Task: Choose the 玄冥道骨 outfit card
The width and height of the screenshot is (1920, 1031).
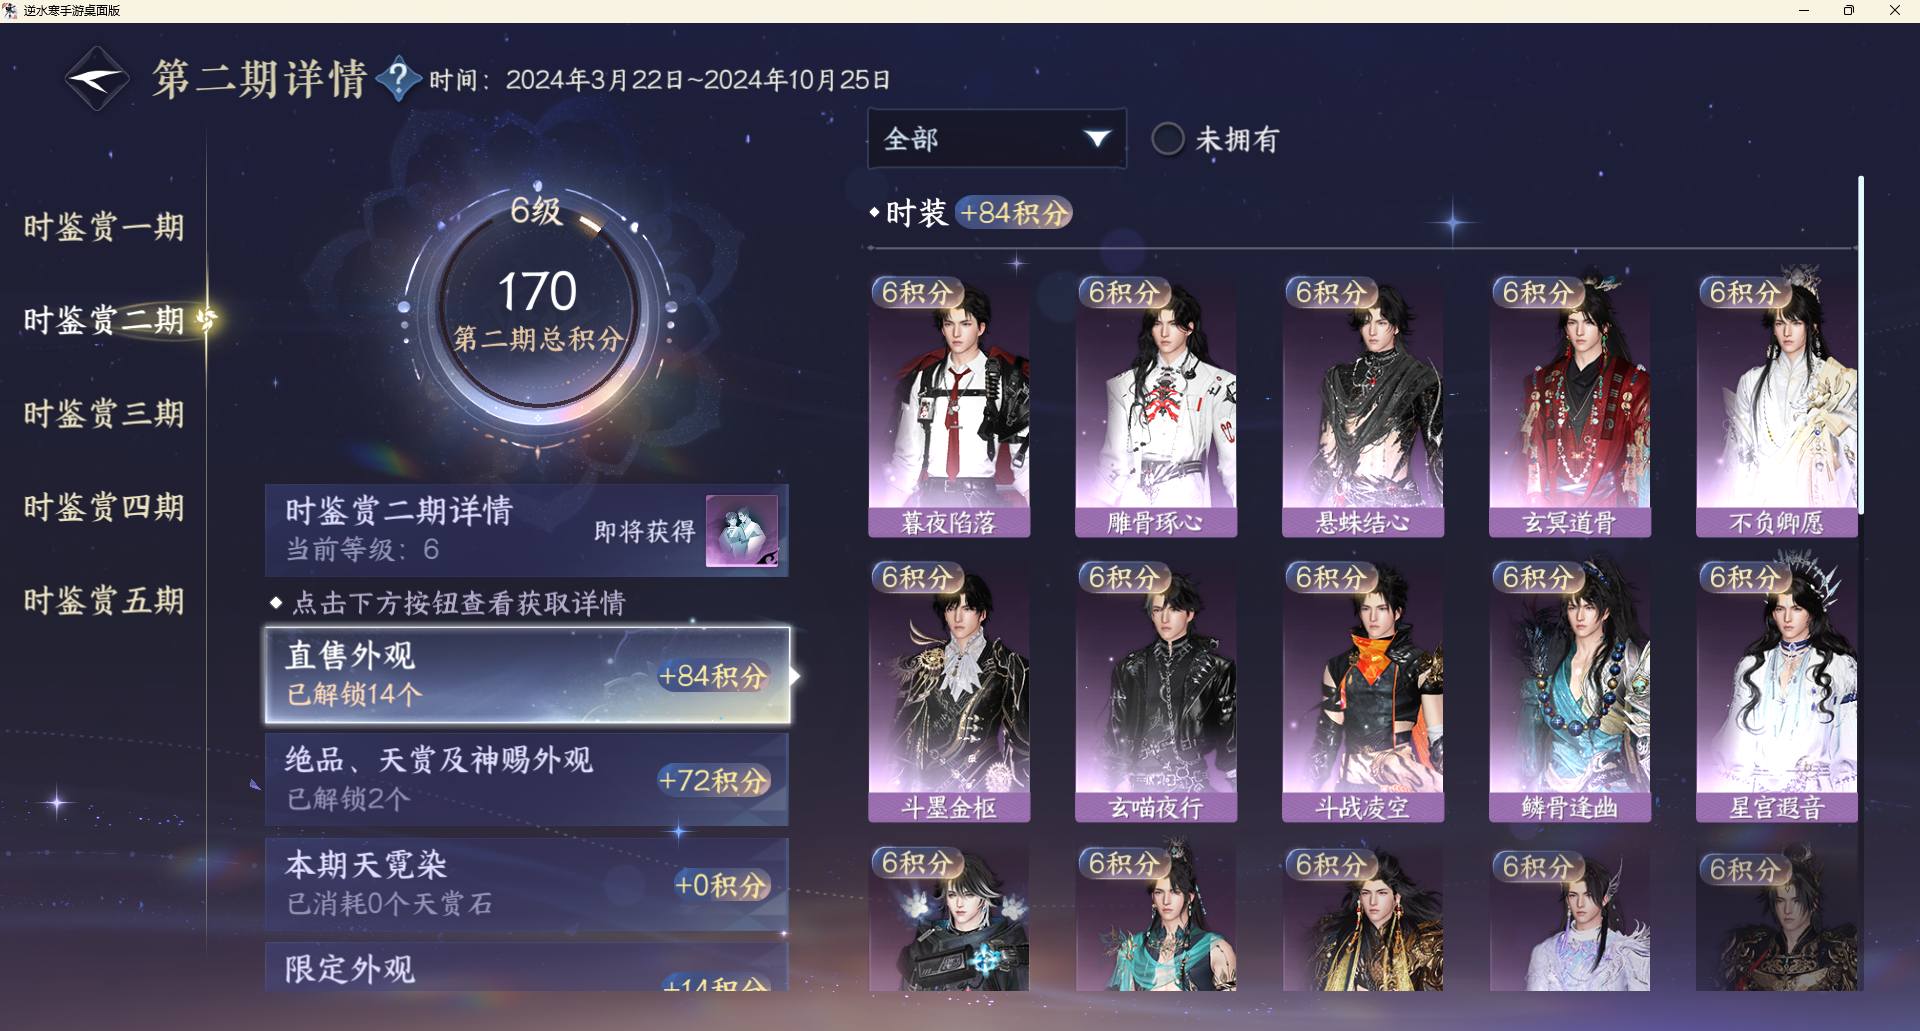Action: tap(1570, 407)
